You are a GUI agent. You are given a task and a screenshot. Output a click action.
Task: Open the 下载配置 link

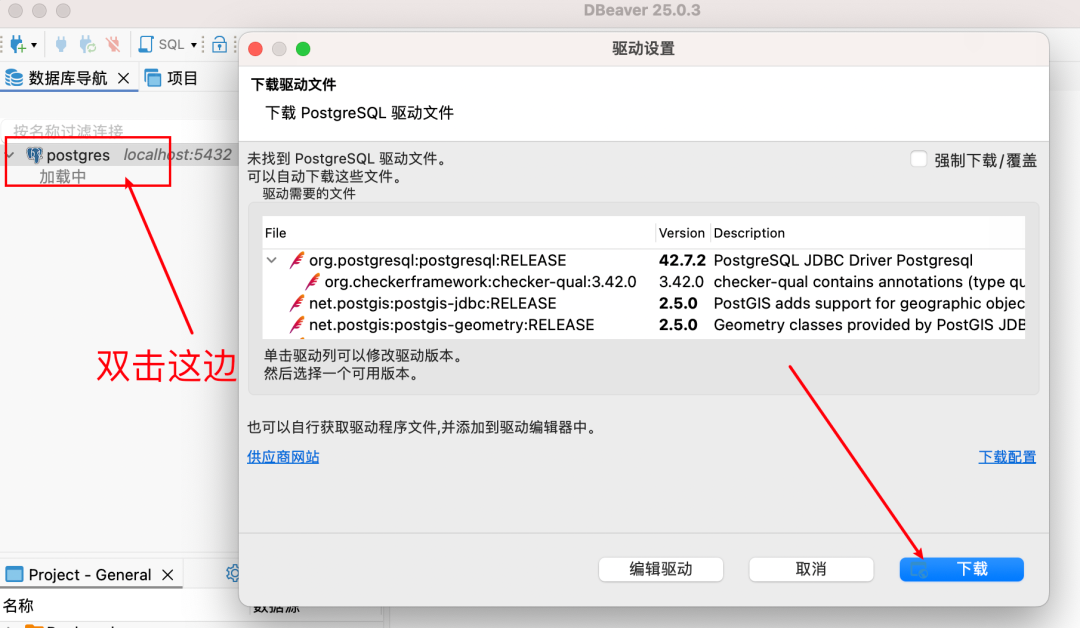coord(1007,457)
